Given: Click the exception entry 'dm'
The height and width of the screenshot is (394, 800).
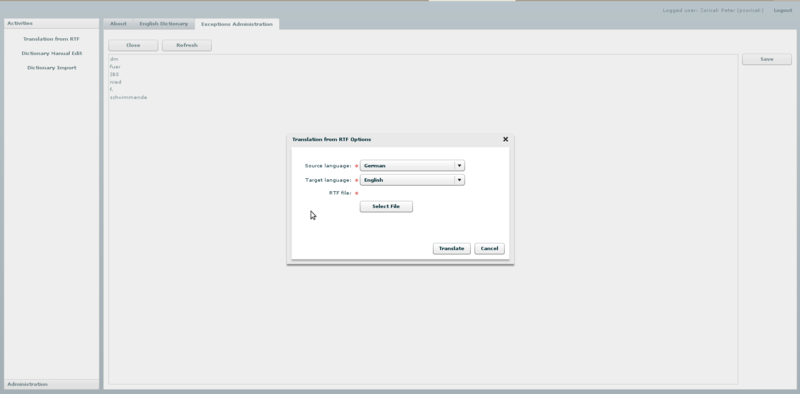Looking at the screenshot, I should [114, 59].
